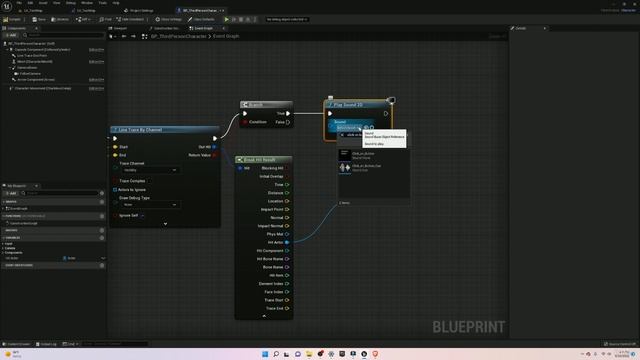Select FollowCamera in components tree
The width and height of the screenshot is (640, 360).
pyautogui.click(x=29, y=73)
